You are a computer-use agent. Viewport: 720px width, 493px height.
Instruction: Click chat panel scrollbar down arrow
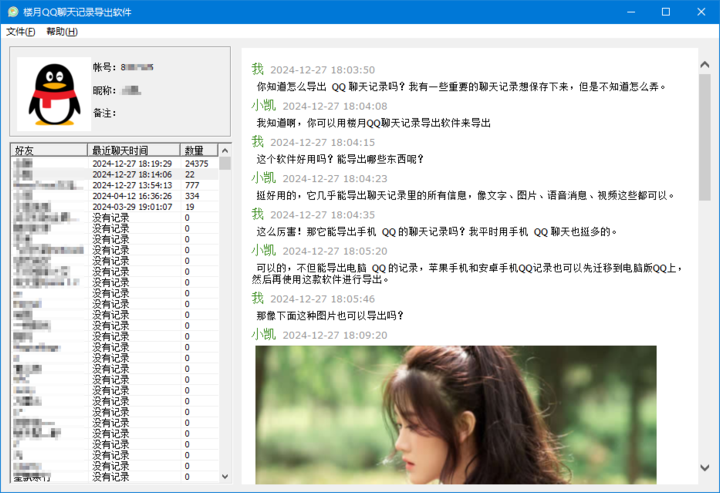click(704, 477)
